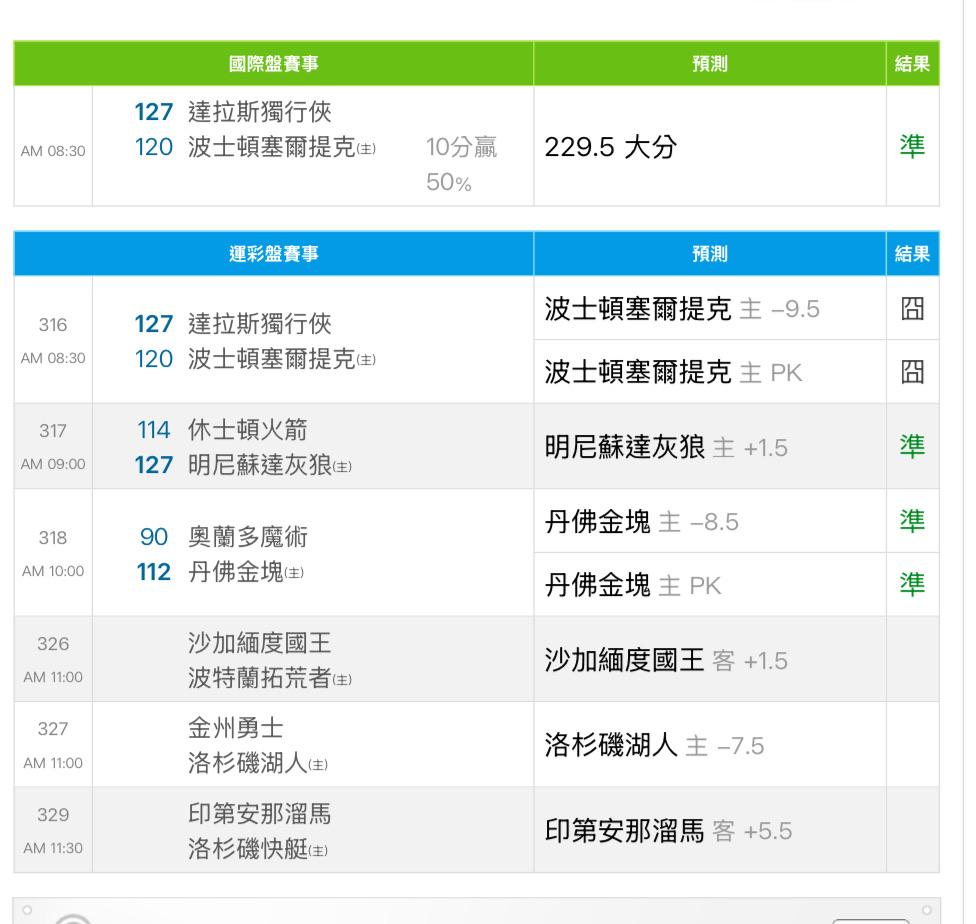Click game number 329
Viewport: 976px width, 924px height.
click(x=53, y=814)
